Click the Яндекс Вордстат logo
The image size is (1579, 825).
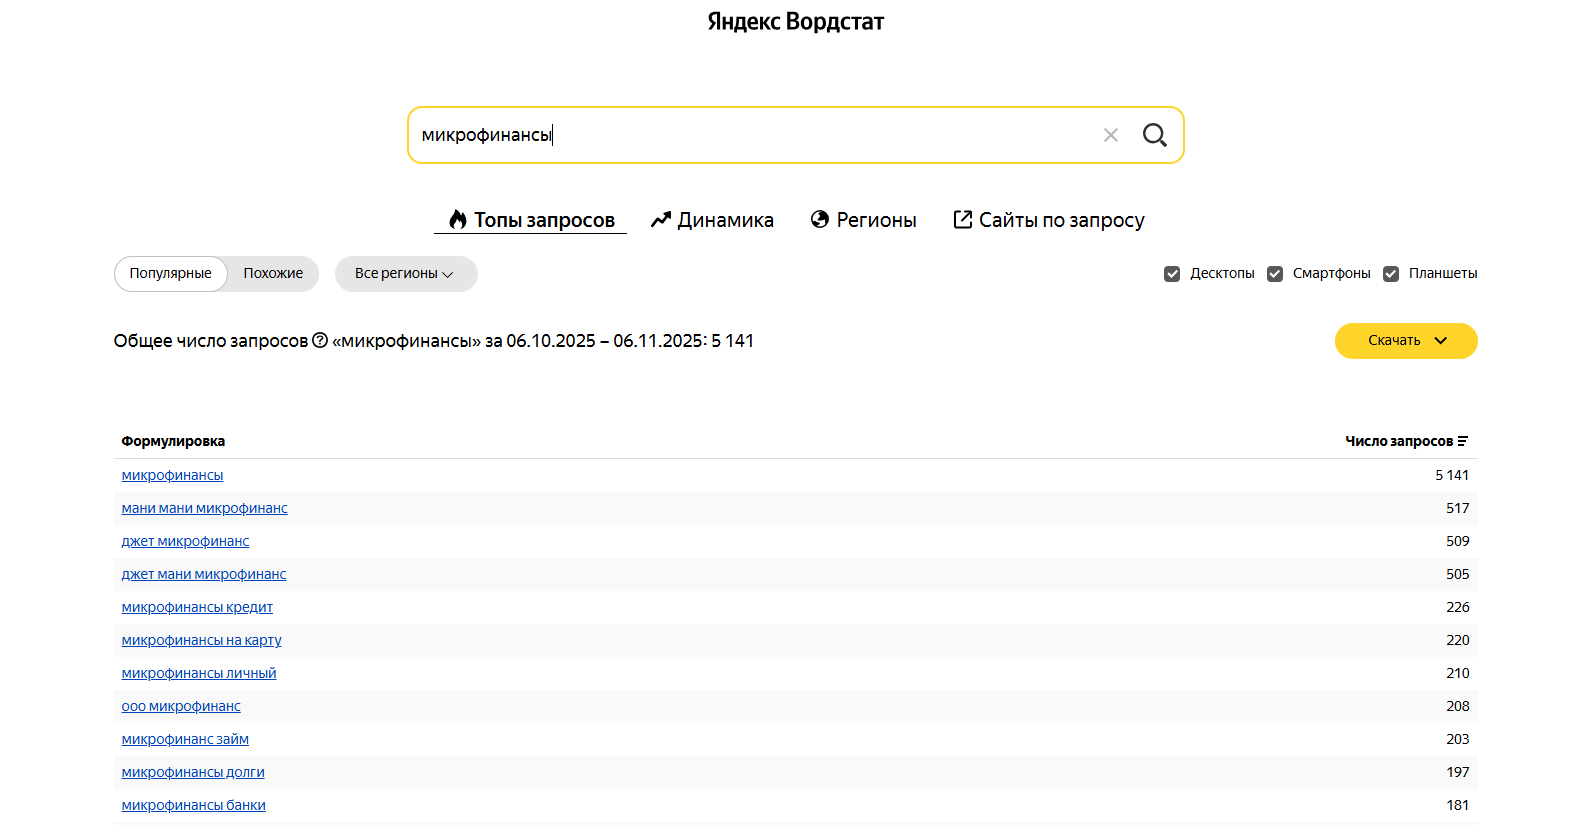point(795,22)
